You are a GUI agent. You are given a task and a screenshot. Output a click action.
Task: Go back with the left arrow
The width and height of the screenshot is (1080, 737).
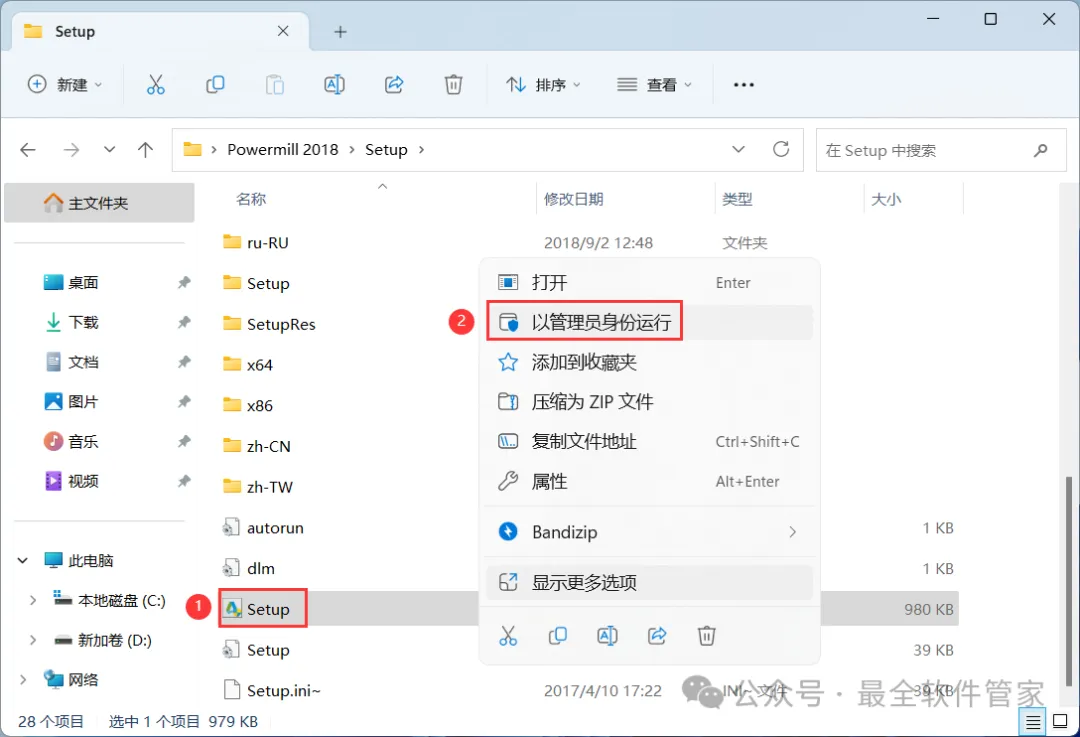(x=28, y=149)
